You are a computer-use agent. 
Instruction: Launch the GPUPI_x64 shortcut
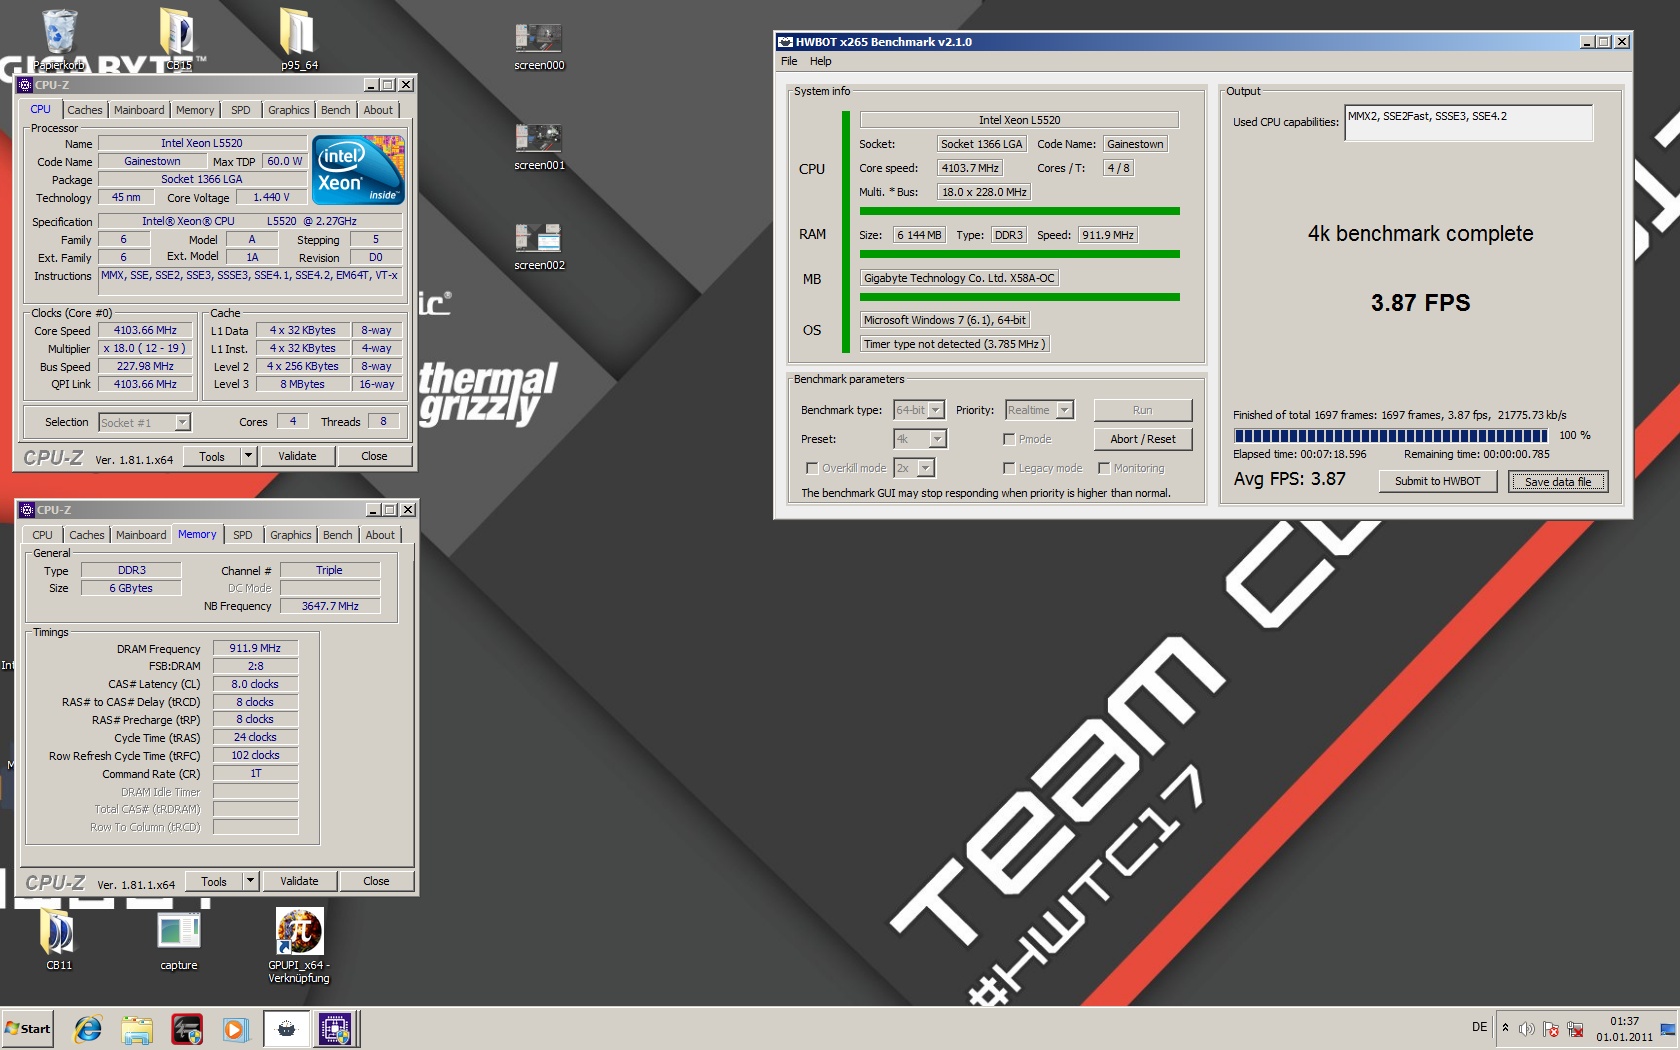pyautogui.click(x=299, y=945)
